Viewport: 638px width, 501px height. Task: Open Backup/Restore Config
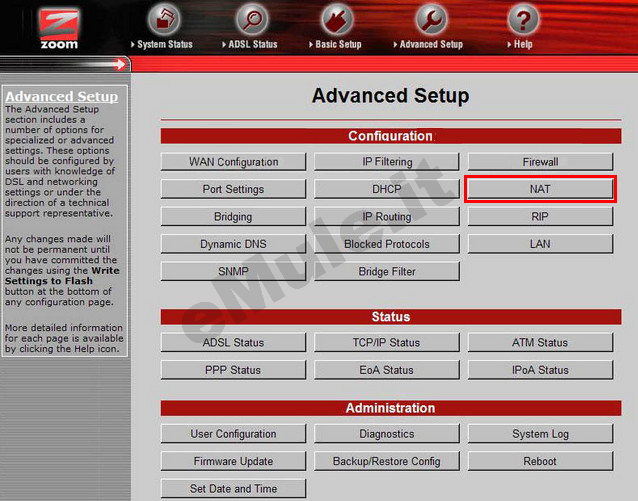(x=387, y=462)
